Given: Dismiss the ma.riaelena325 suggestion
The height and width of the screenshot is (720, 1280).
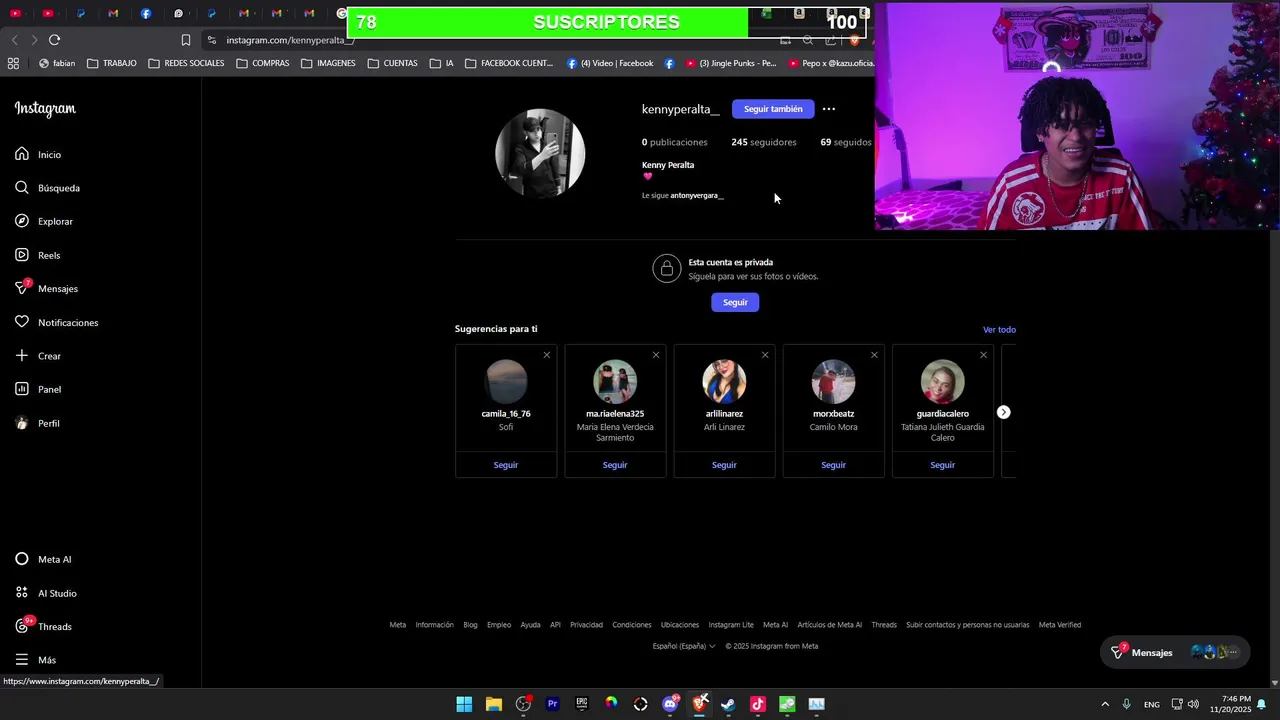Looking at the screenshot, I should [656, 355].
